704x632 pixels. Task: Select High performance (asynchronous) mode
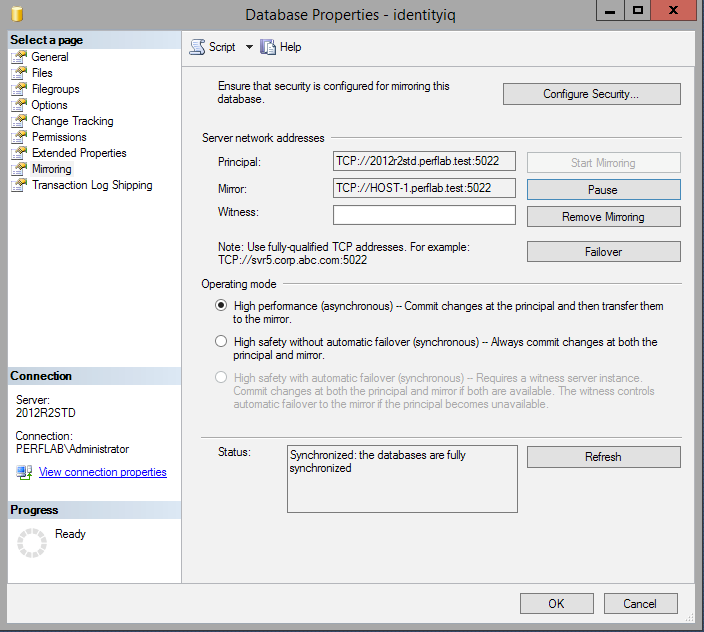click(x=221, y=305)
